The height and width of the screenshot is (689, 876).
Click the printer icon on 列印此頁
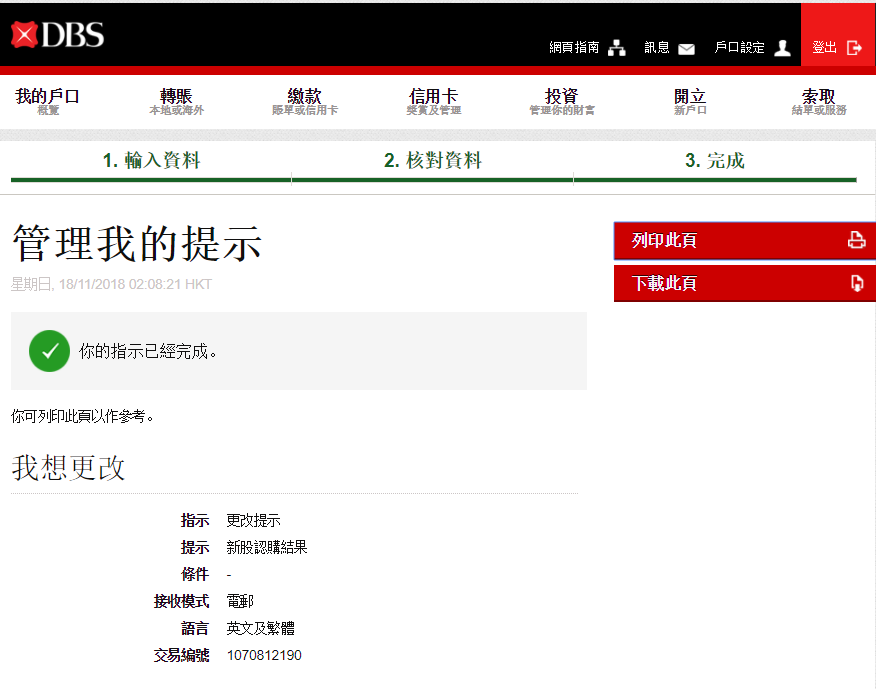tap(856, 240)
